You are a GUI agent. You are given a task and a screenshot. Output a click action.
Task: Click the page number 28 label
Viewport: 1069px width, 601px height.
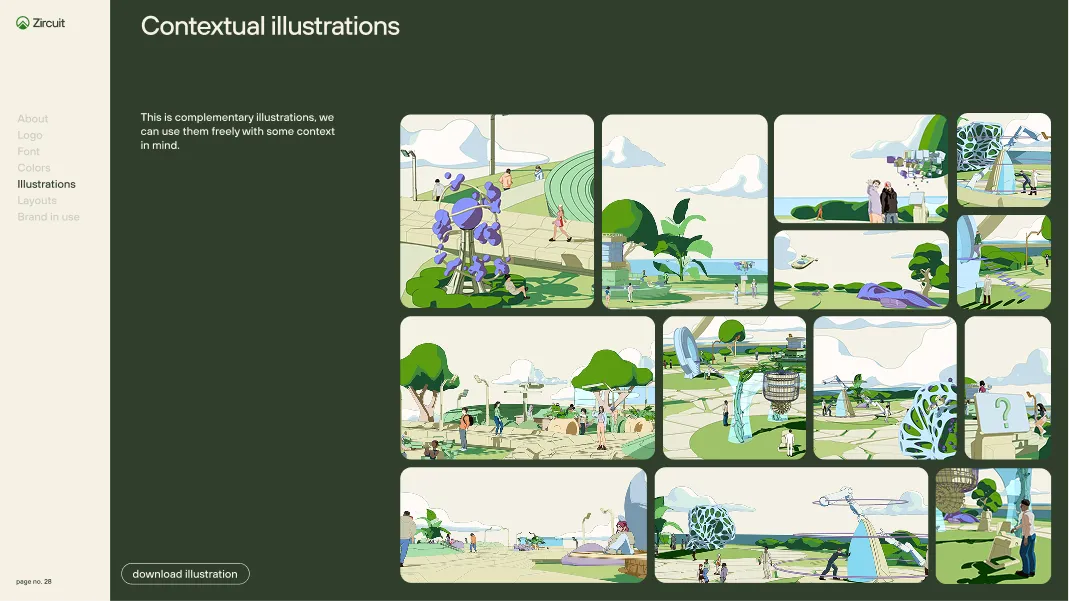[x=35, y=580]
